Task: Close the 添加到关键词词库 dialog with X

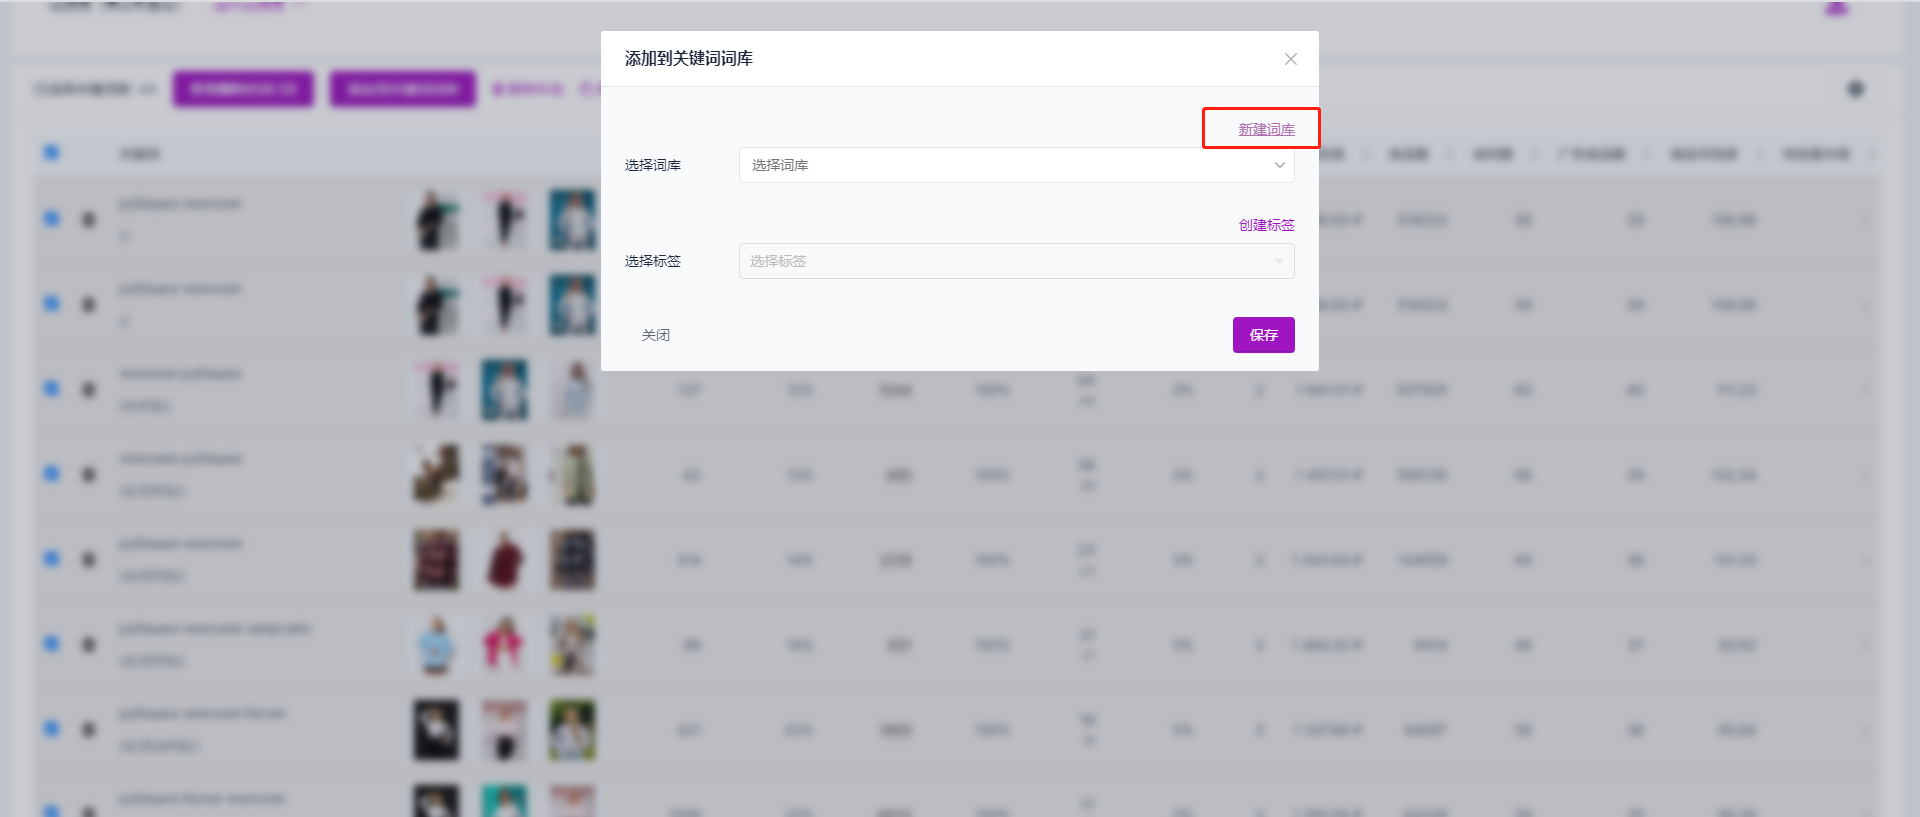Action: 1291,59
